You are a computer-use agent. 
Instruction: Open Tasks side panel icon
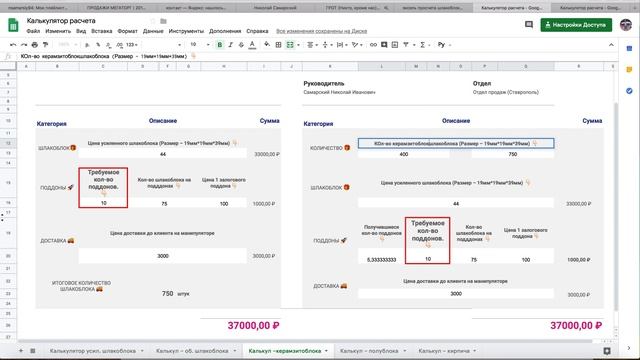pyautogui.click(x=629, y=91)
